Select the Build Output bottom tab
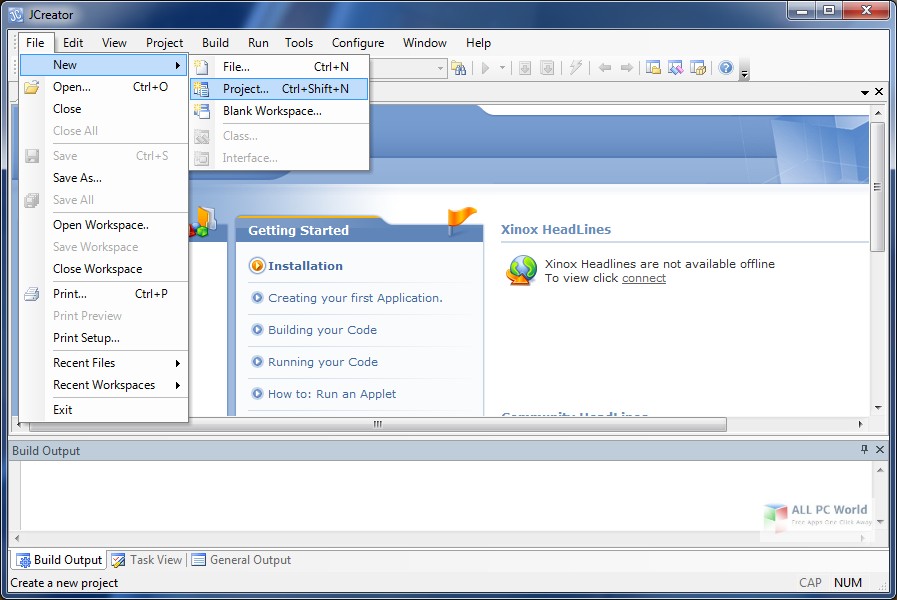 click(x=59, y=560)
